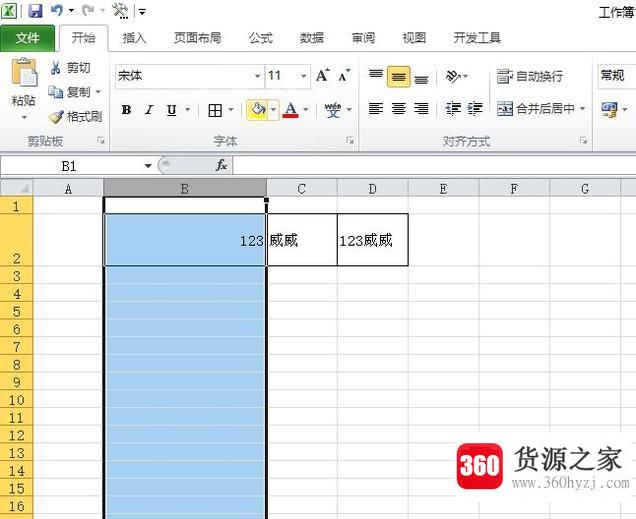The image size is (636, 519).
Task: Click the Name Box showing B1
Action: [x=69, y=166]
